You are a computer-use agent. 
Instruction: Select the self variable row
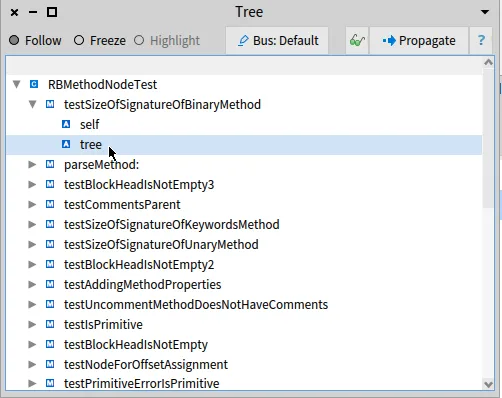tap(244, 124)
